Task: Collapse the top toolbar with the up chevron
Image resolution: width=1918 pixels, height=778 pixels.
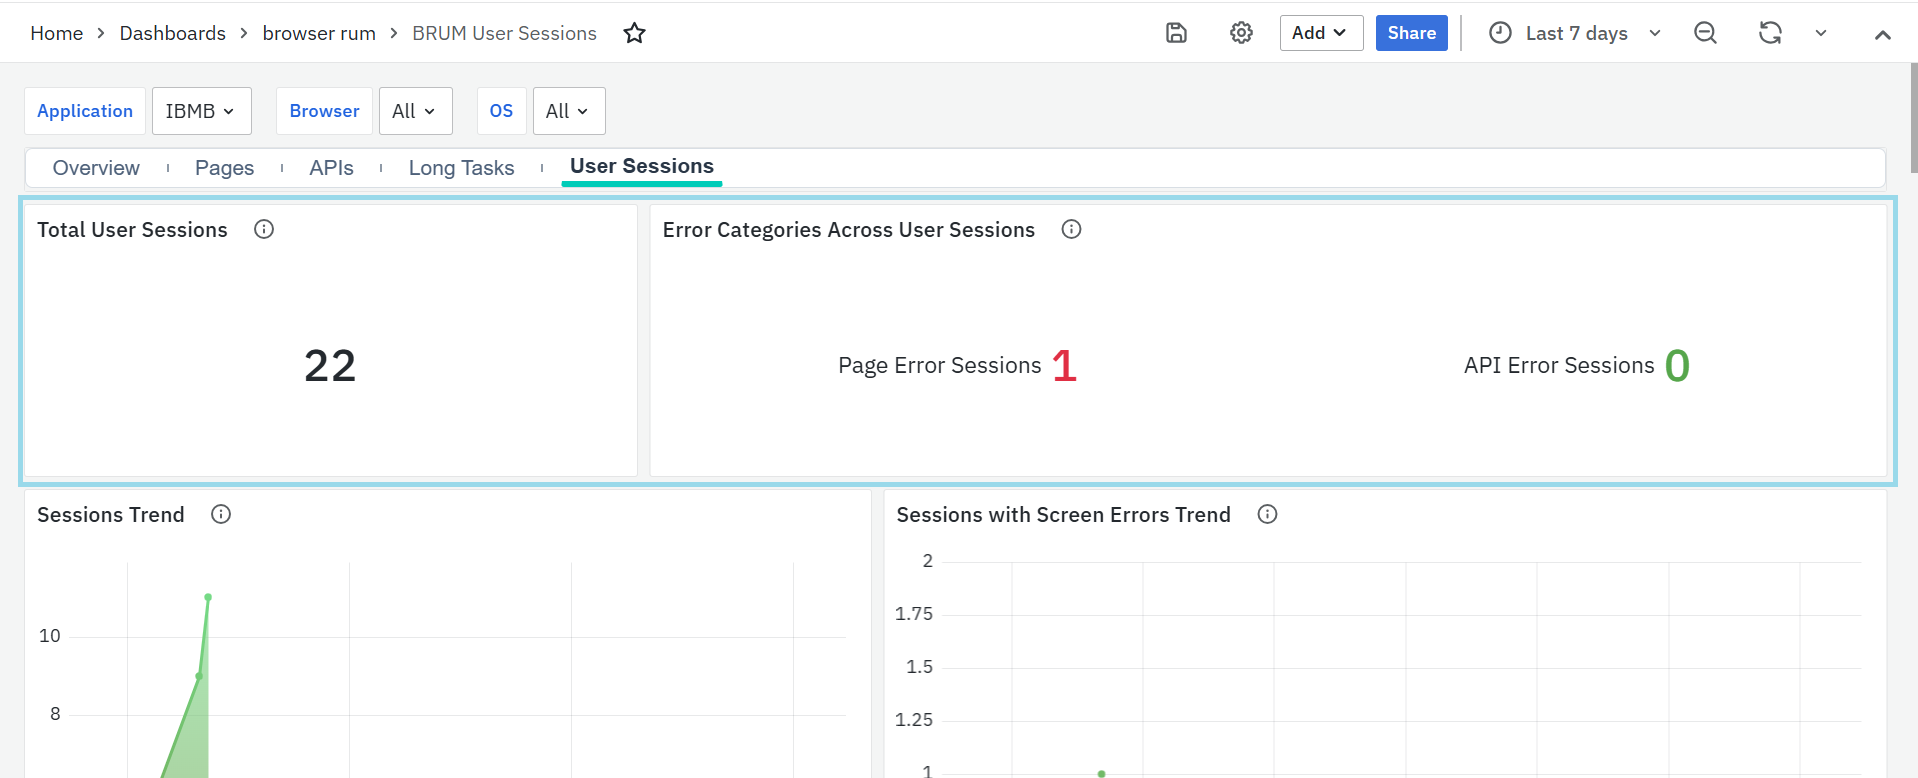Action: pyautogui.click(x=1882, y=34)
